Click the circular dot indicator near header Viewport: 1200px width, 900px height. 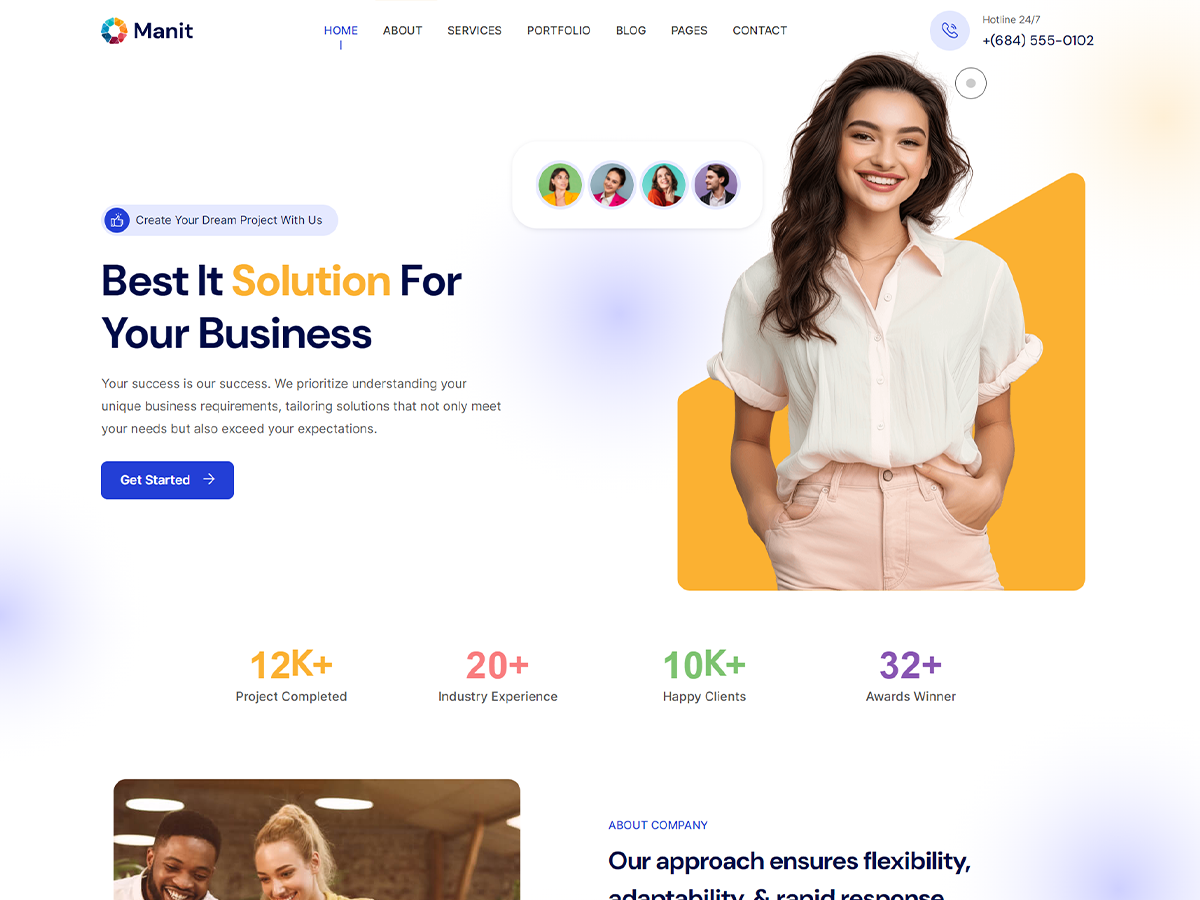click(971, 83)
